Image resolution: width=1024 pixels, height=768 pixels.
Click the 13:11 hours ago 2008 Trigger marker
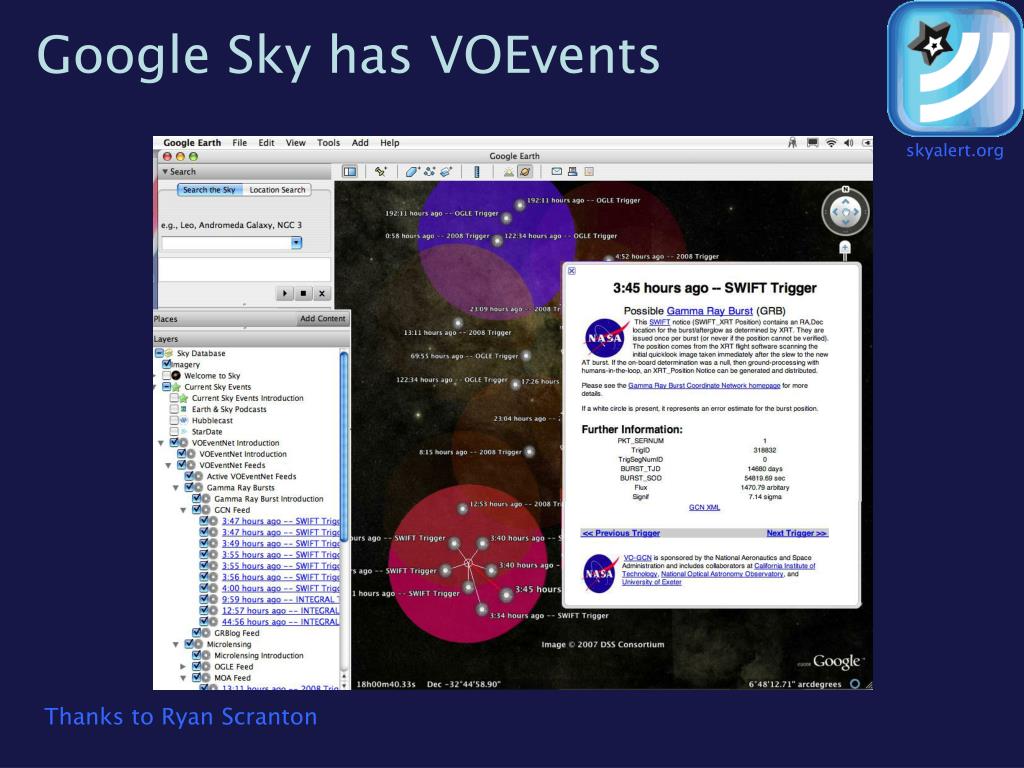tap(458, 323)
